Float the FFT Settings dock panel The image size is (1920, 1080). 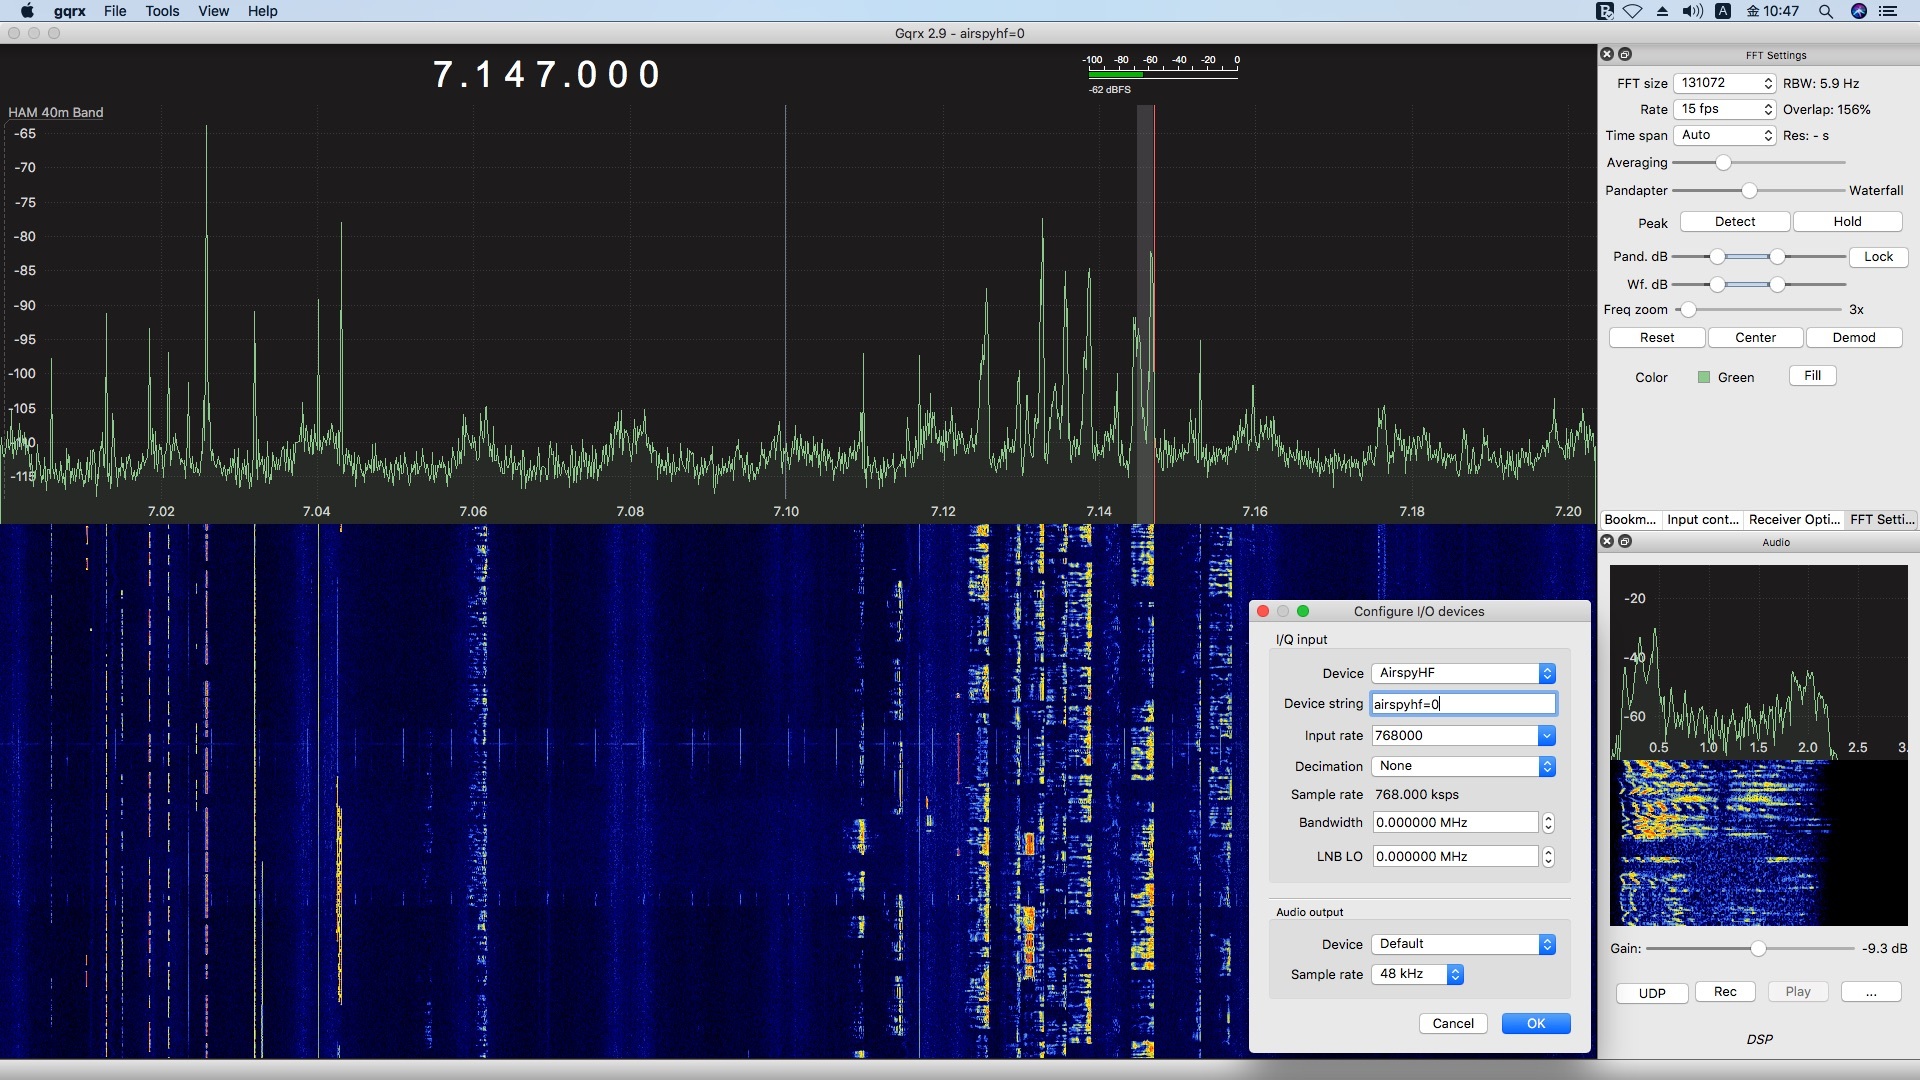tap(1625, 54)
